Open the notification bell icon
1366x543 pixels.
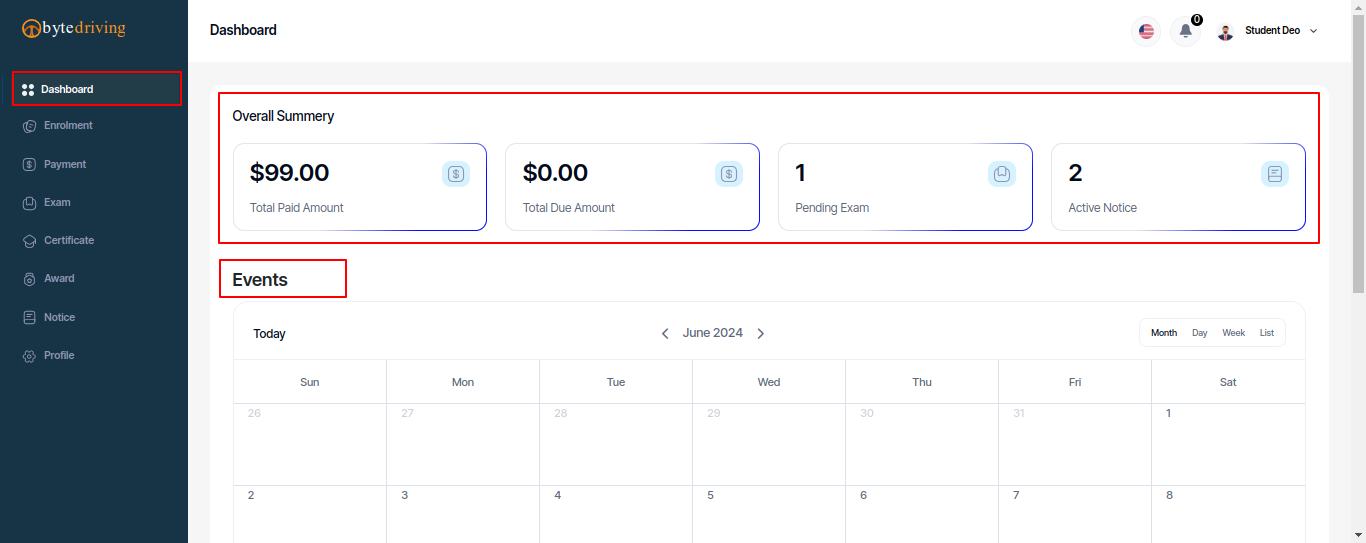[x=1186, y=31]
